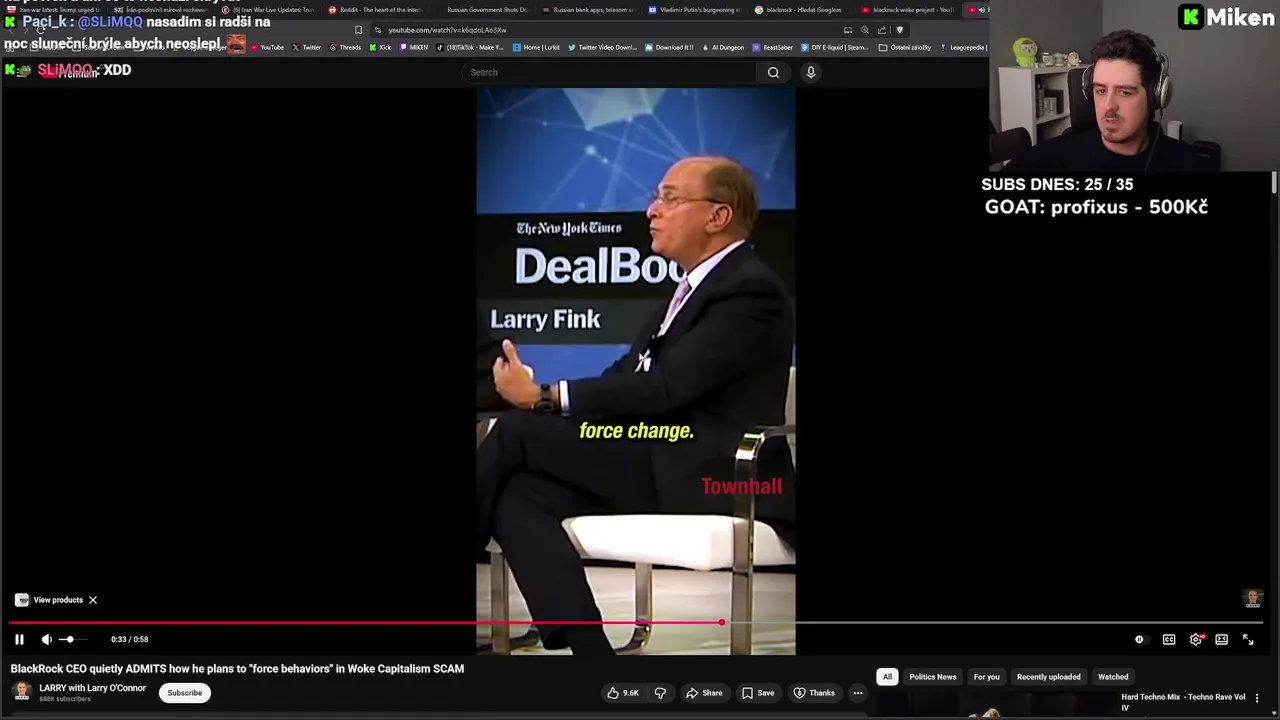Click the cast/screen icon in address bar
The height and width of the screenshot is (720, 1280).
(848, 30)
